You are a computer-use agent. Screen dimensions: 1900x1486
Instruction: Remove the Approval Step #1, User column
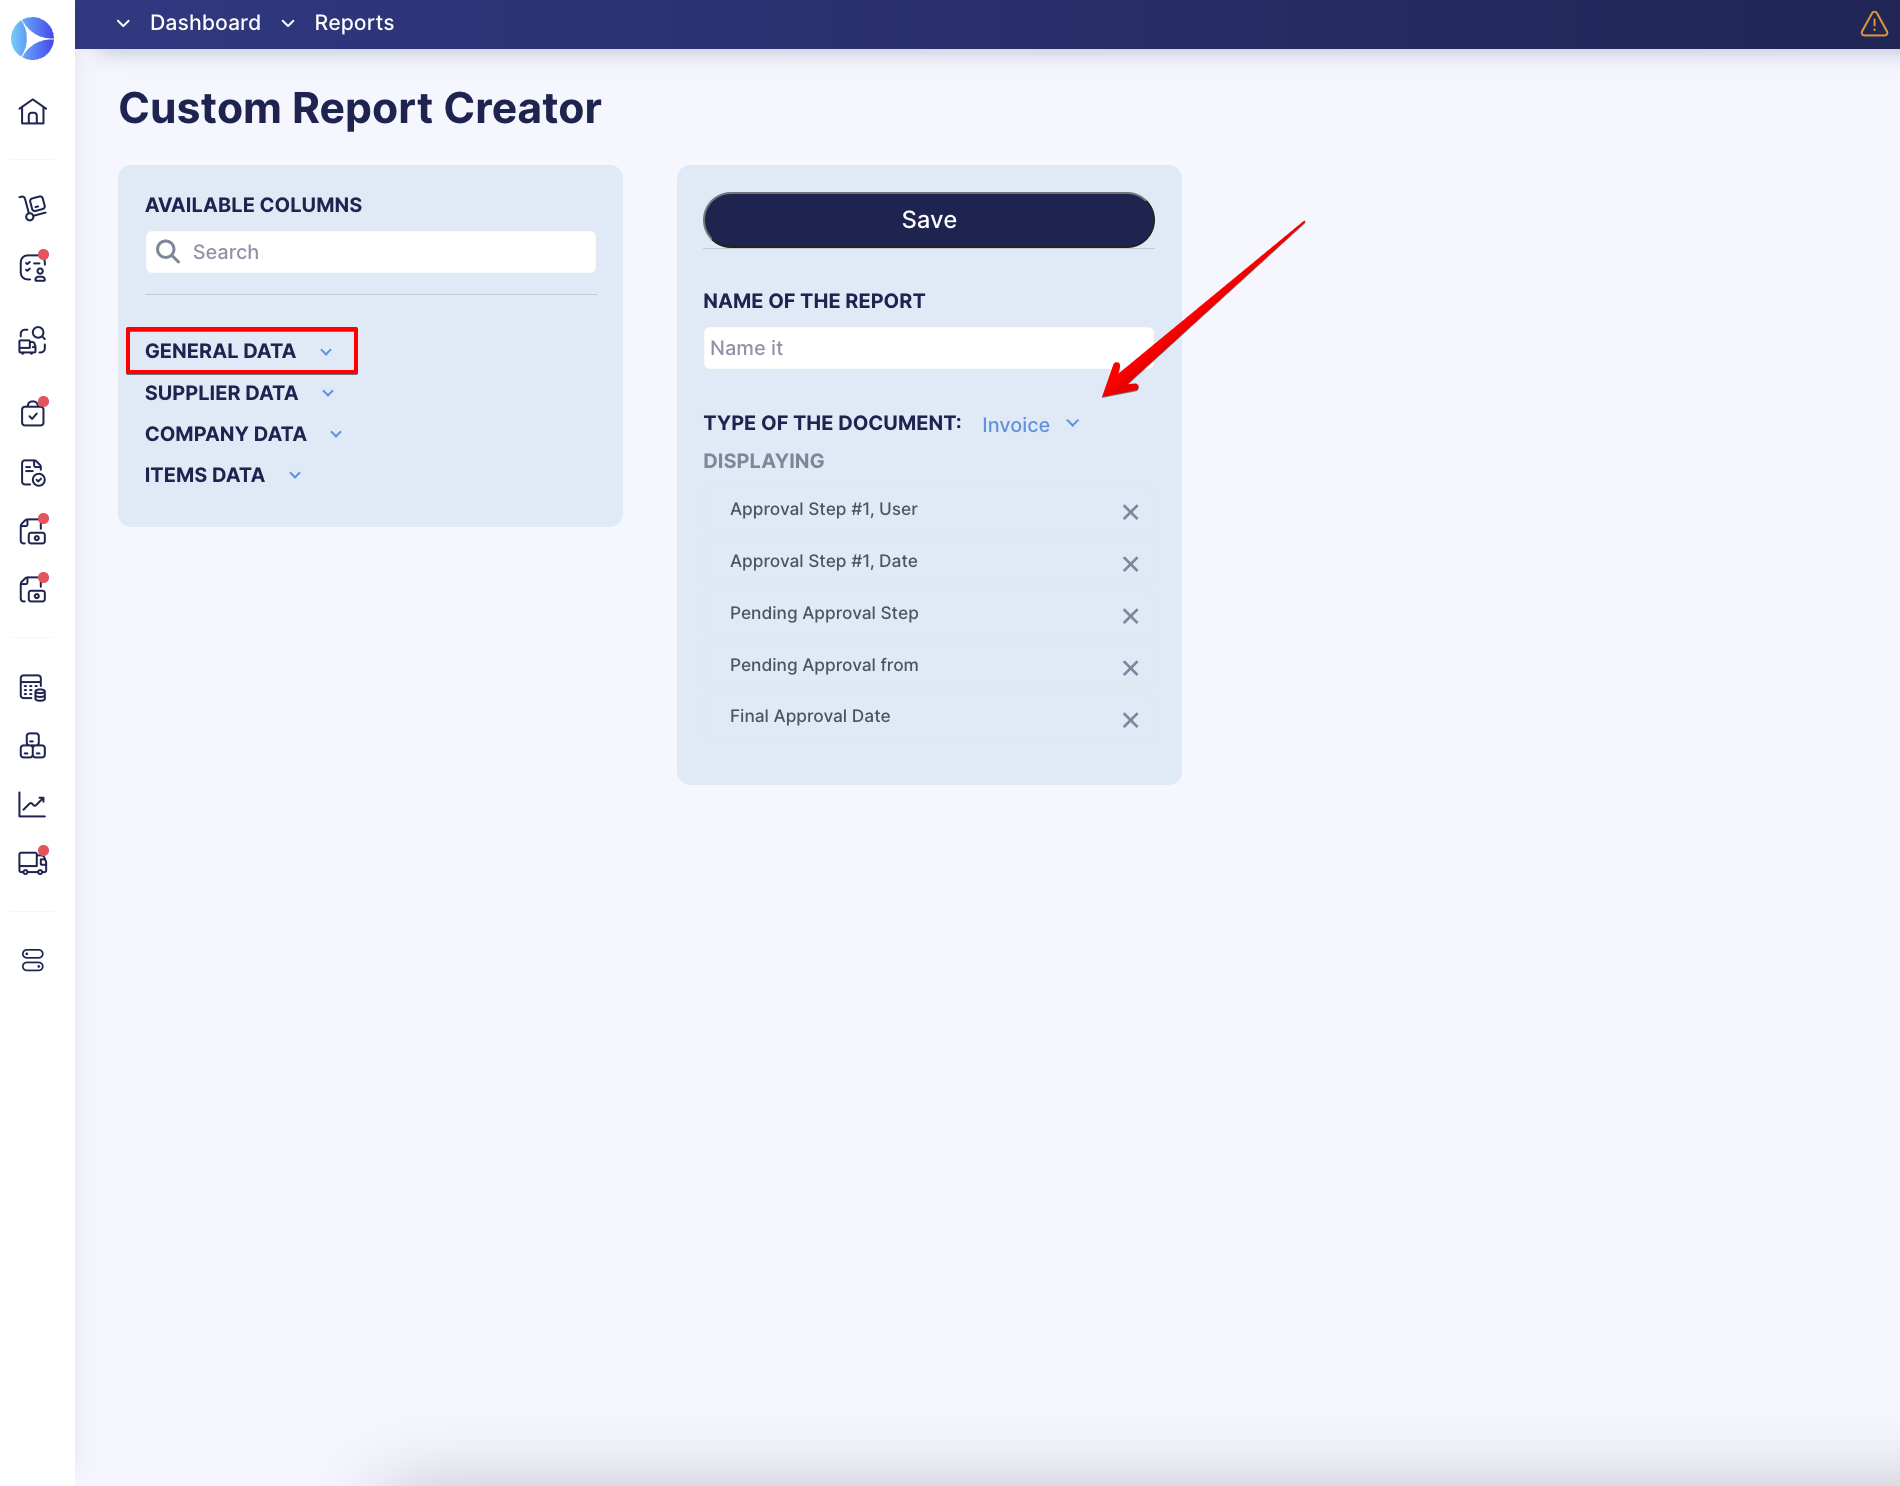pyautogui.click(x=1130, y=512)
